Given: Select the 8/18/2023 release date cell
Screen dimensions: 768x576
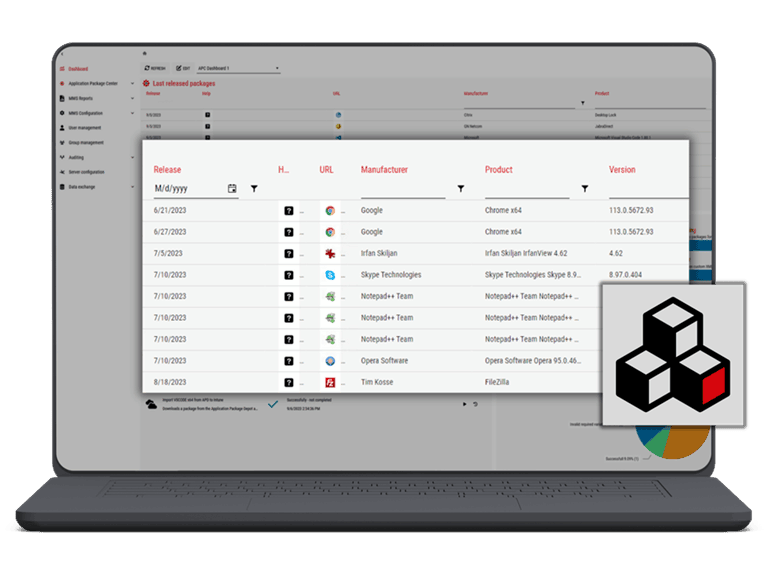Looking at the screenshot, I should [170, 382].
